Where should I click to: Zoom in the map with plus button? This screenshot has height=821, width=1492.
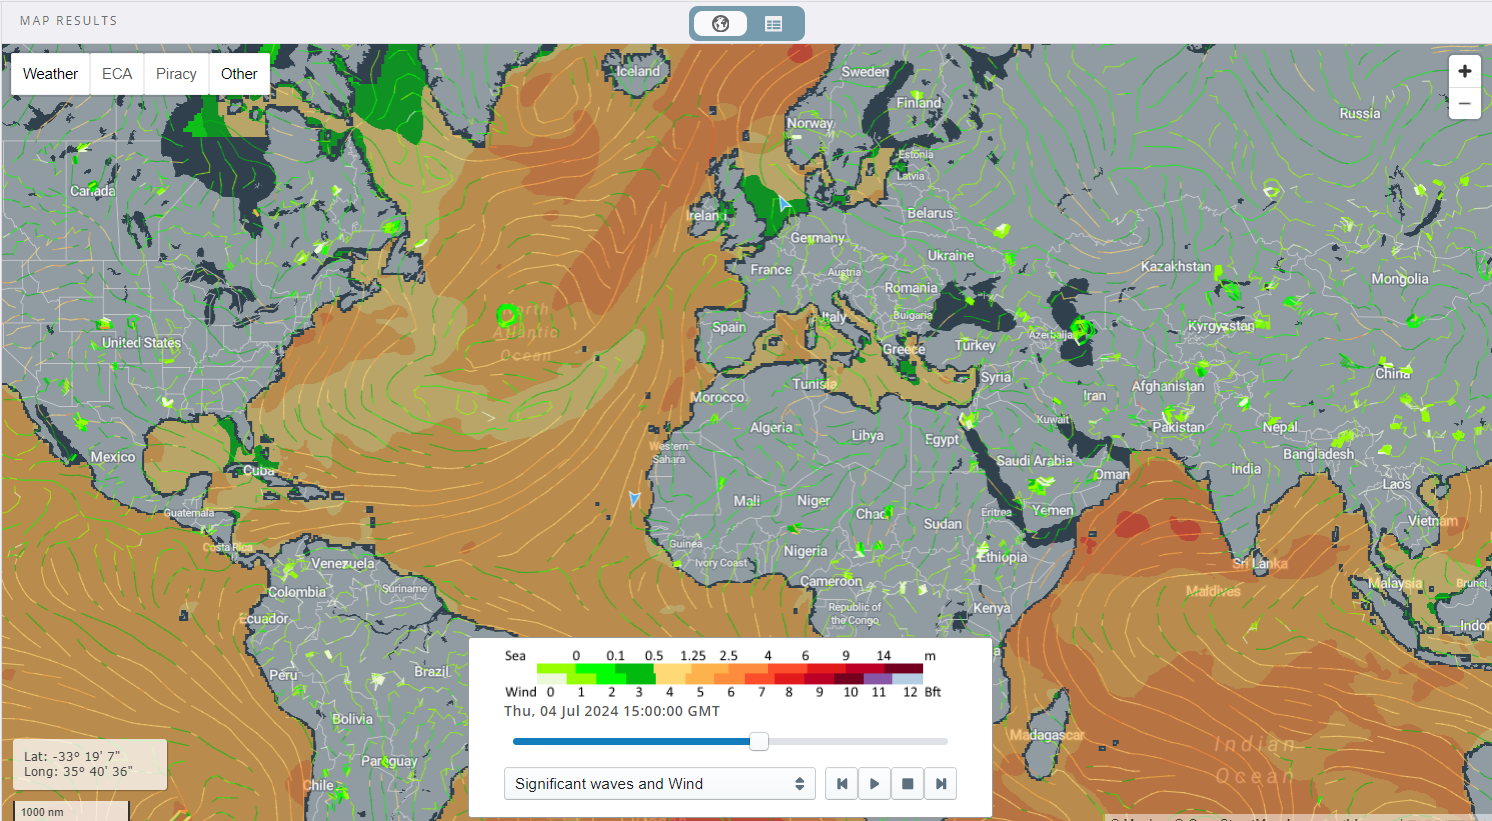click(x=1464, y=71)
